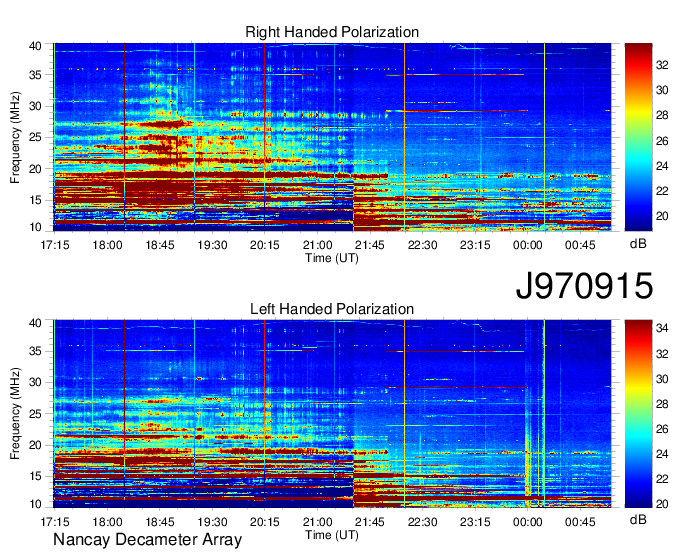Click the 35 MHz tick on Right Handed plot
This screenshot has height=552, width=680.
pos(35,75)
